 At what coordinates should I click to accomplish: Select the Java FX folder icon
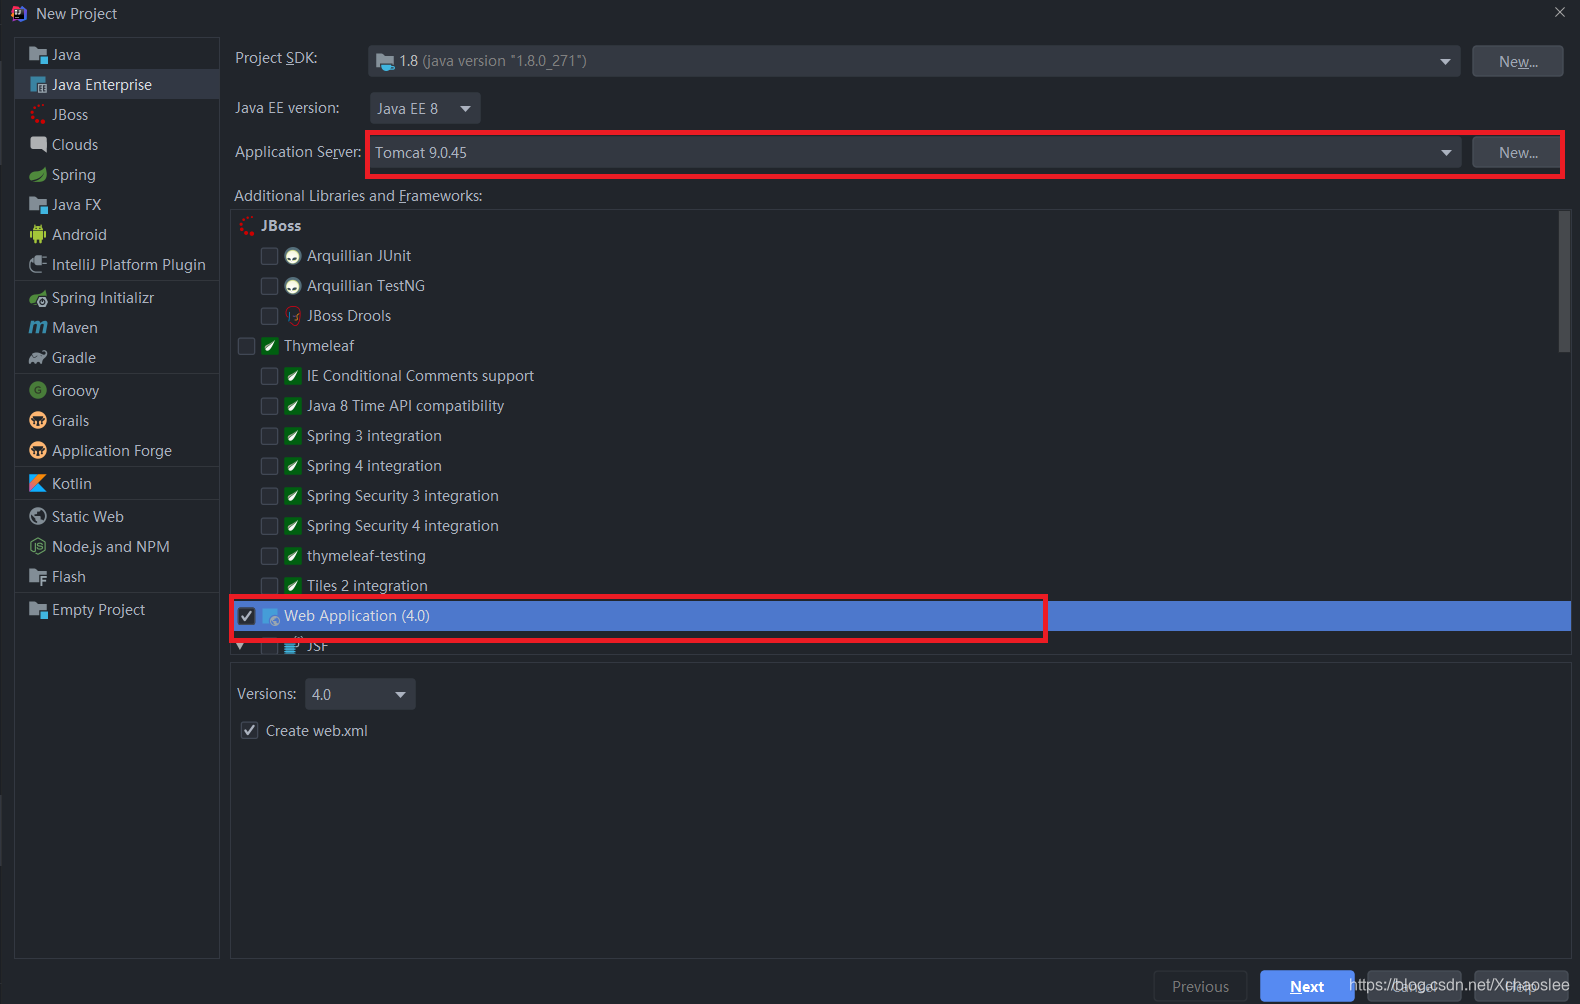[38, 205]
